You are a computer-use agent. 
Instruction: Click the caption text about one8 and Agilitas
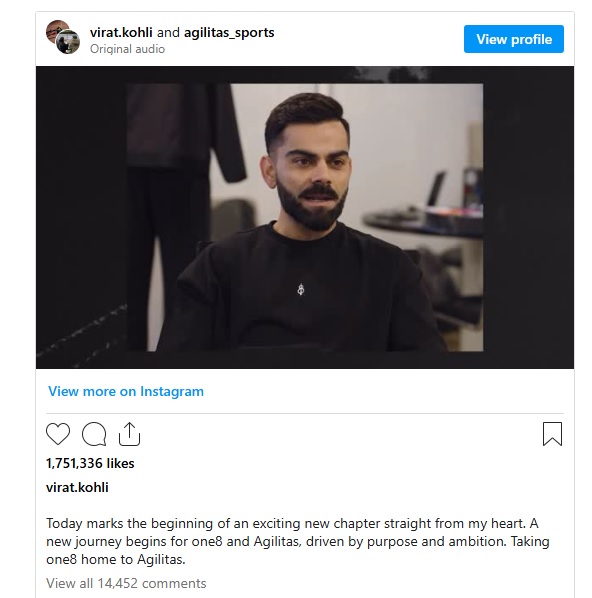pos(298,541)
